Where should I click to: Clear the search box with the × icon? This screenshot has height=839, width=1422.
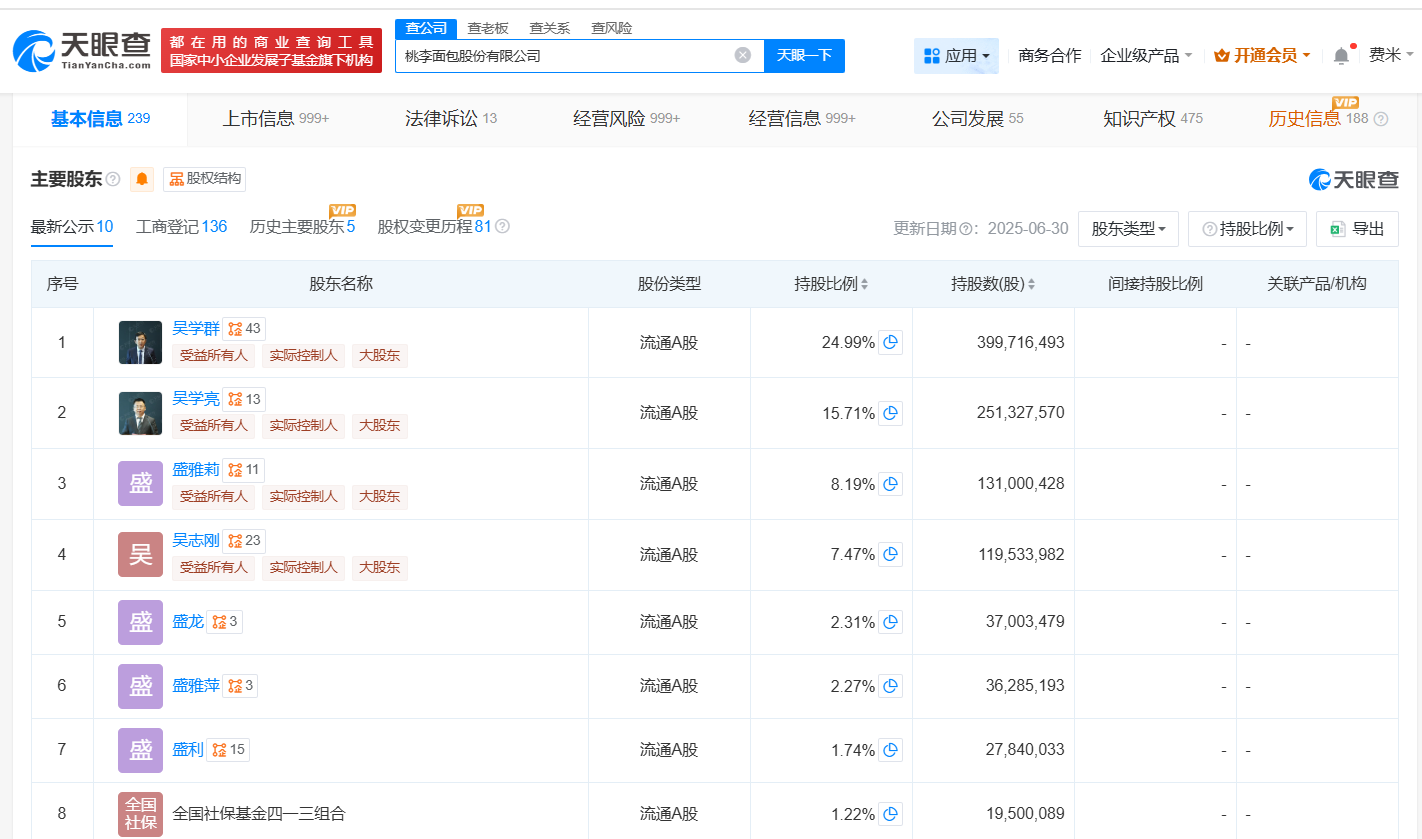click(740, 55)
